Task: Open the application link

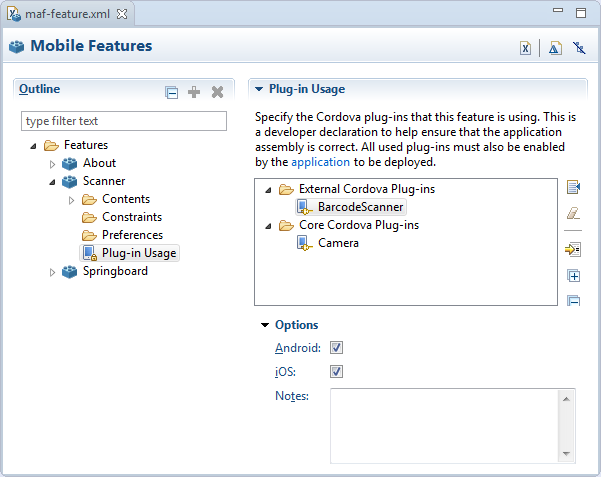Action: [320, 161]
